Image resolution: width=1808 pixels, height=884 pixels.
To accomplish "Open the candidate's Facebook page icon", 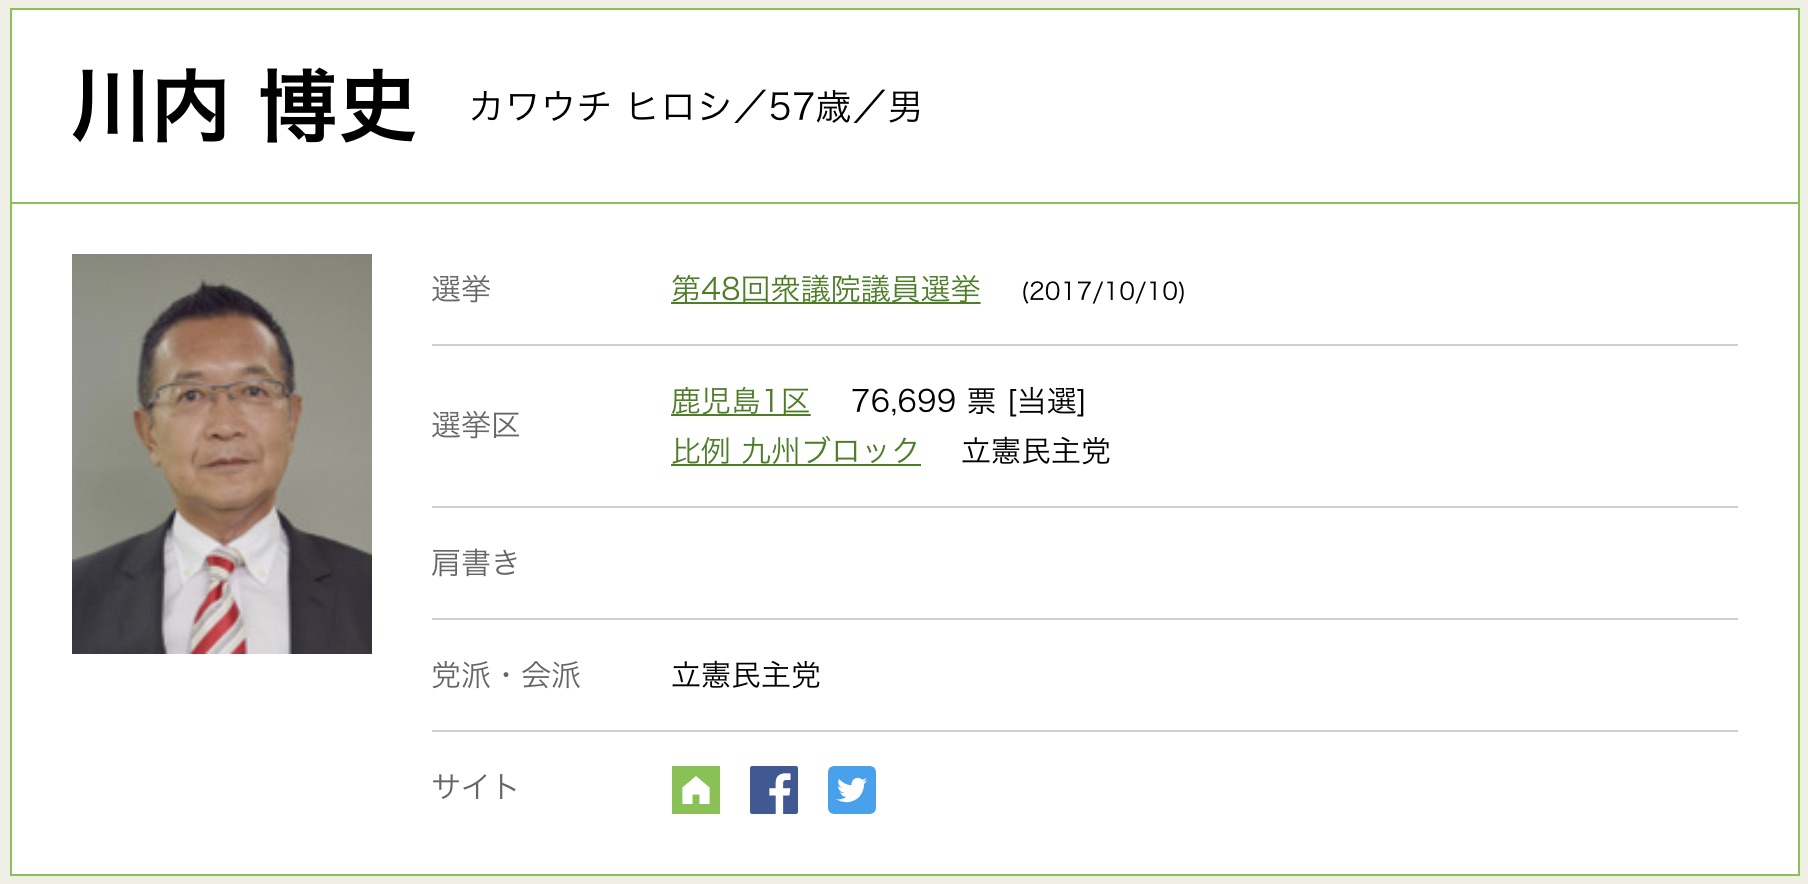I will click(773, 790).
